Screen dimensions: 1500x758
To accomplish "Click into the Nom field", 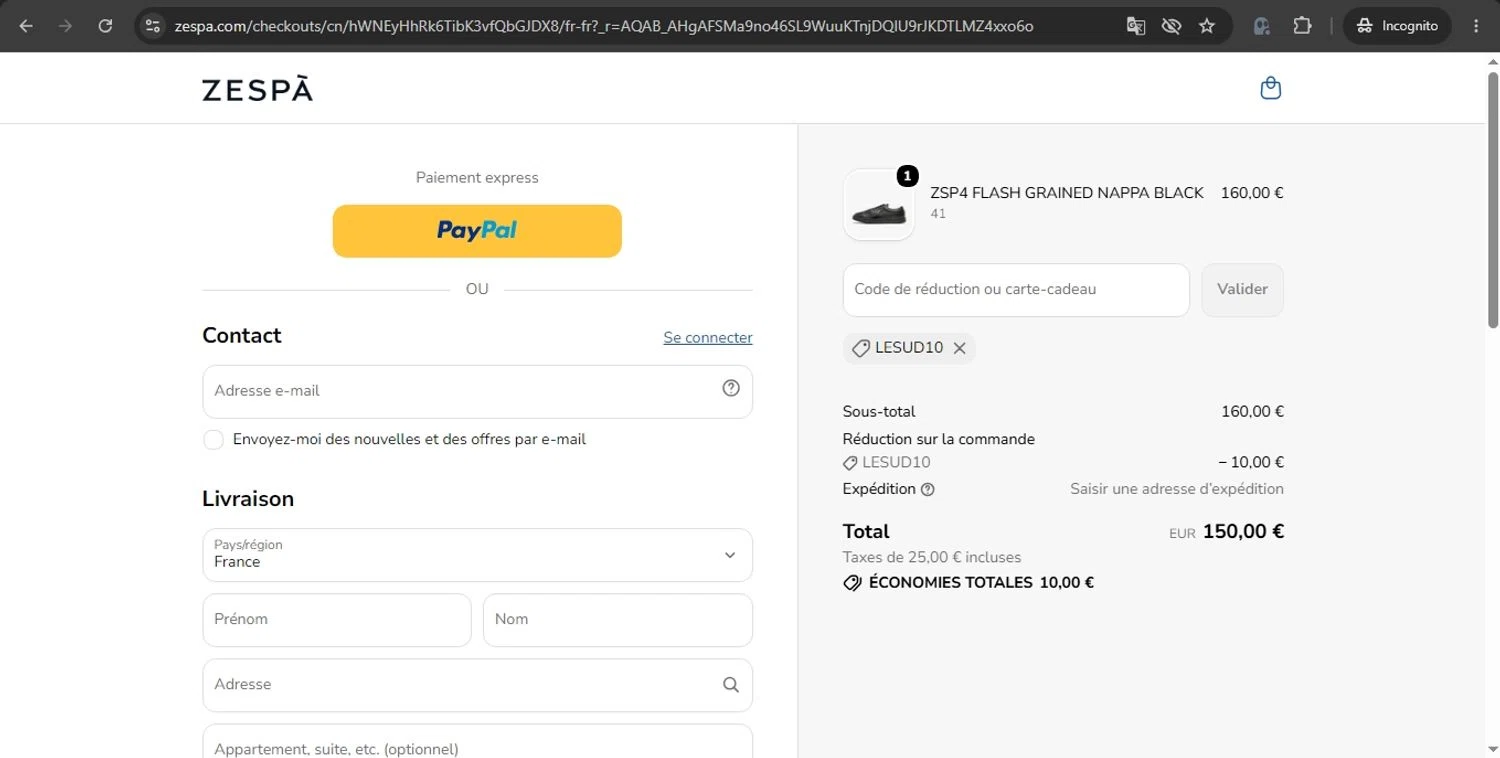I will (618, 620).
